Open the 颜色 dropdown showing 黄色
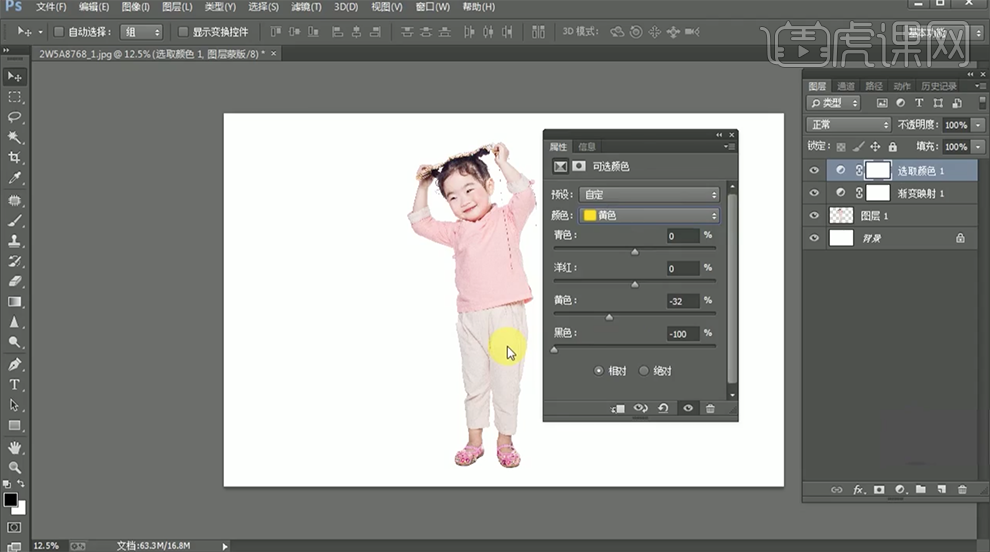The height and width of the screenshot is (552, 990). (x=649, y=216)
